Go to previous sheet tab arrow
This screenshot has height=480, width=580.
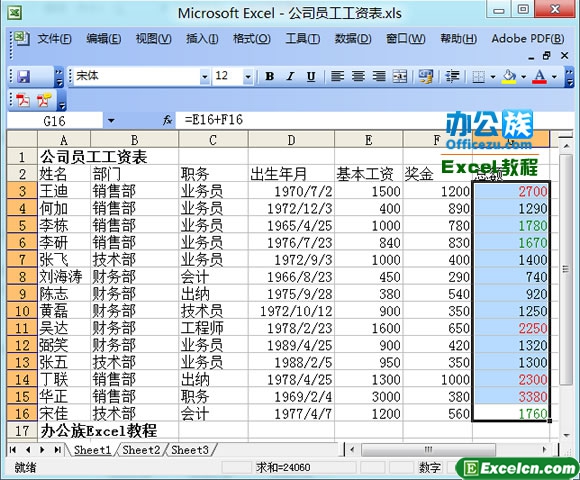28,450
